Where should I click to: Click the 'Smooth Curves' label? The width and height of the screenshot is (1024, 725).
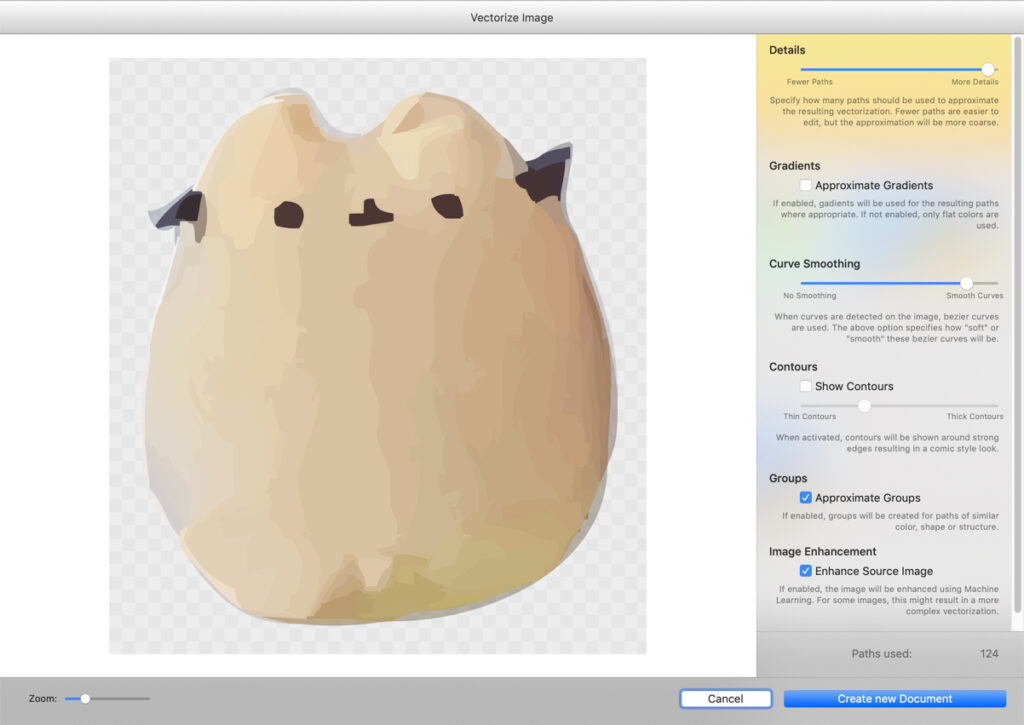point(975,296)
